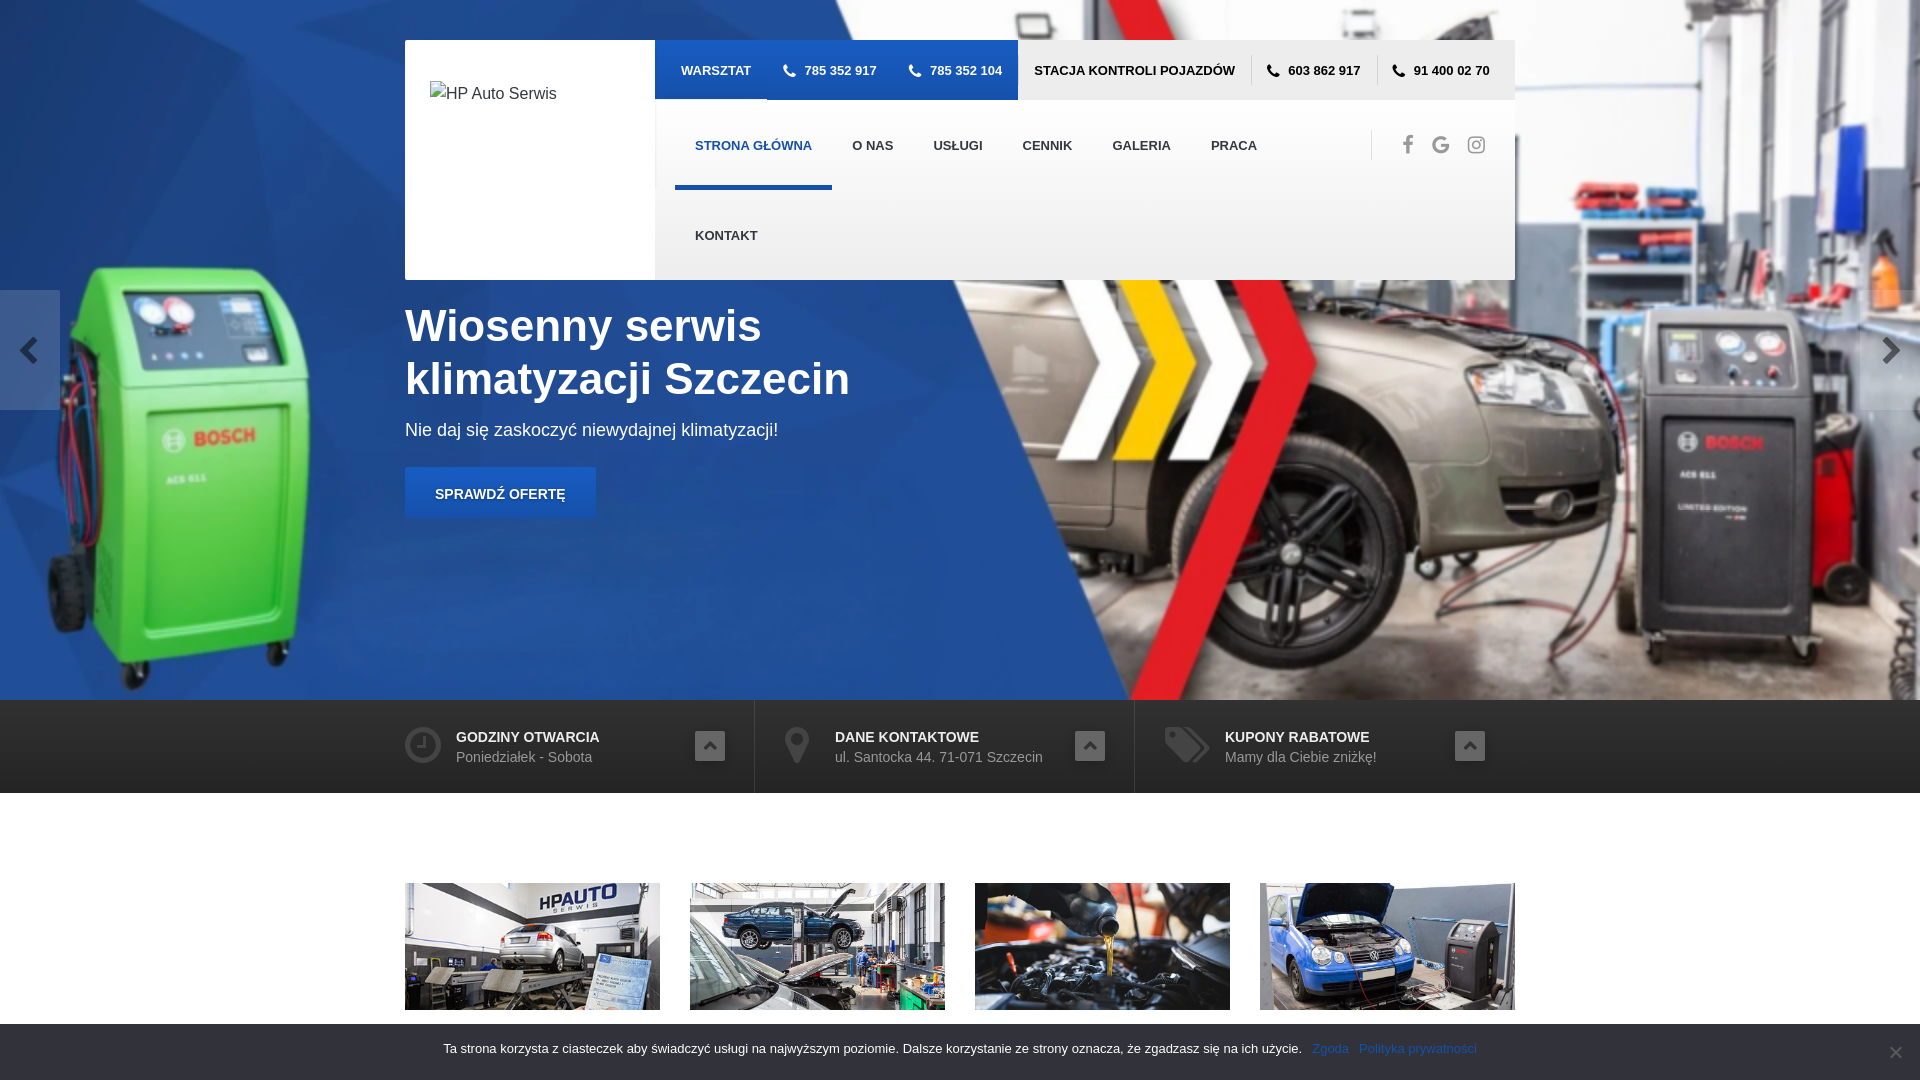
Task: Open the Instagram icon link
Action: pos(1476,145)
